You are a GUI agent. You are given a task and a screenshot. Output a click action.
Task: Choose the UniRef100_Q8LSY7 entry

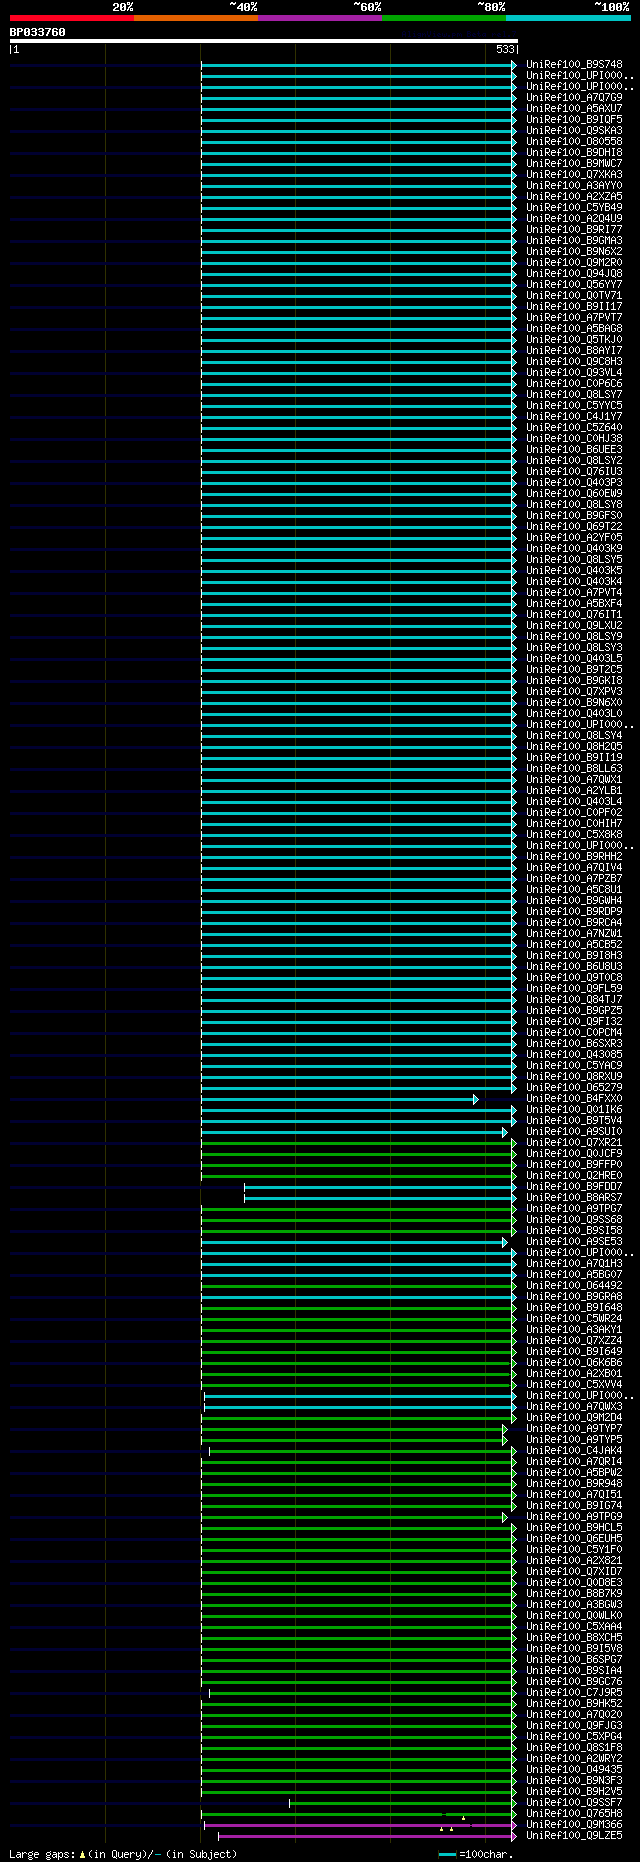tap(574, 395)
